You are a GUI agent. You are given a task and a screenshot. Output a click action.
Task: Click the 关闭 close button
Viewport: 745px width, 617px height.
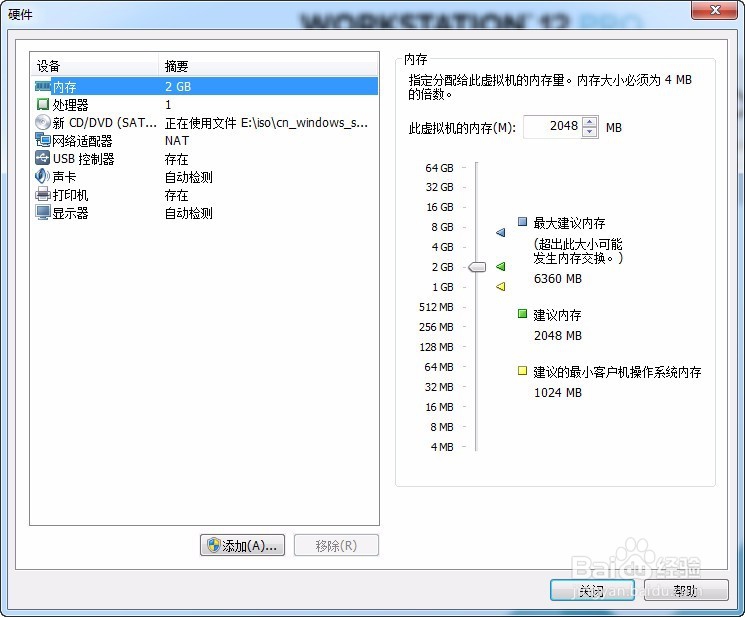point(592,590)
